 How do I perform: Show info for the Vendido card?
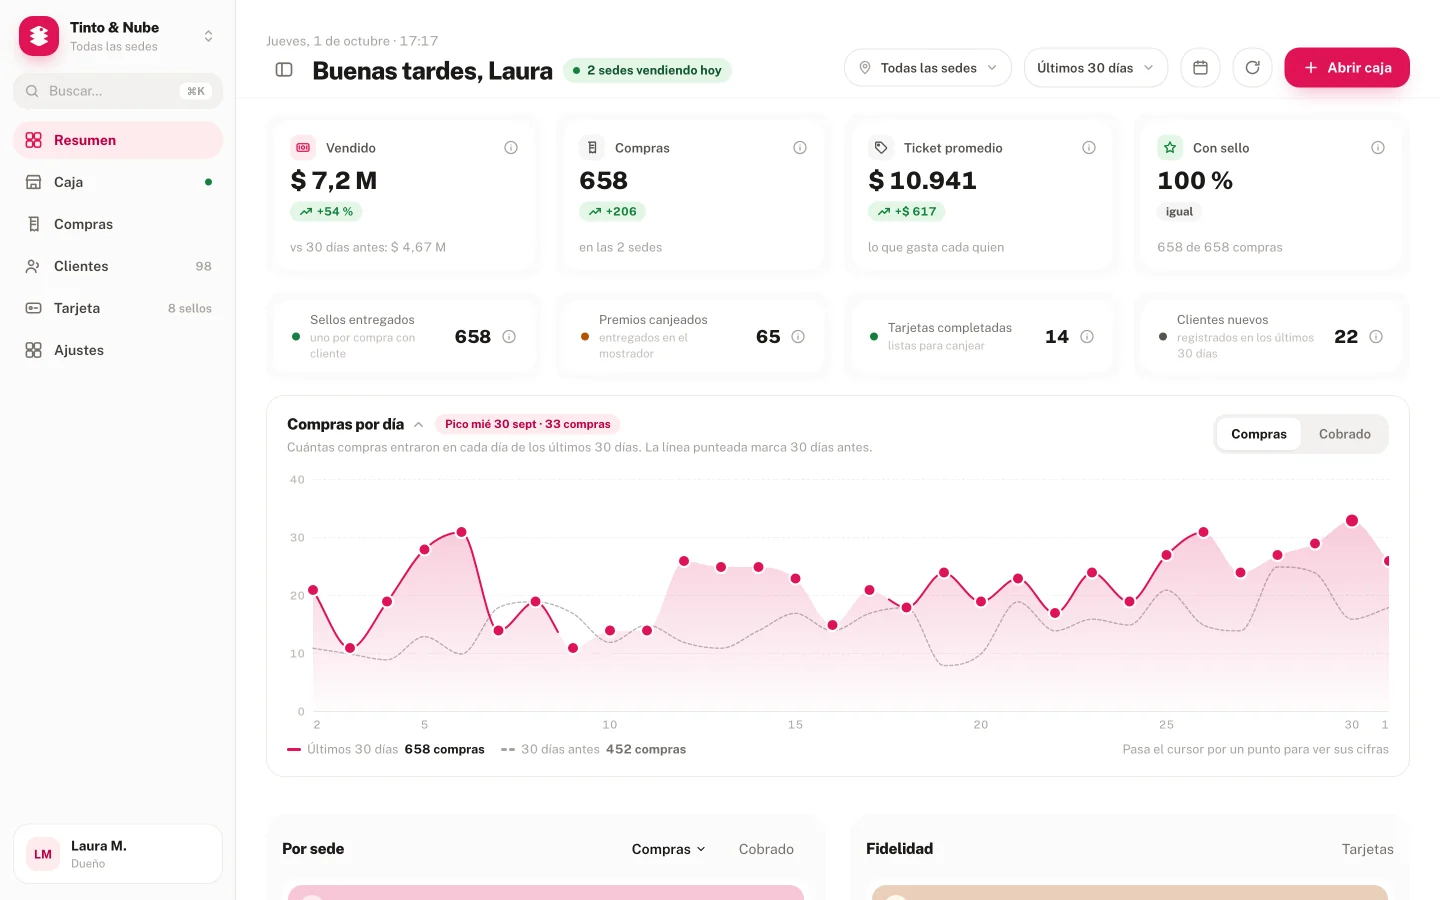511,148
